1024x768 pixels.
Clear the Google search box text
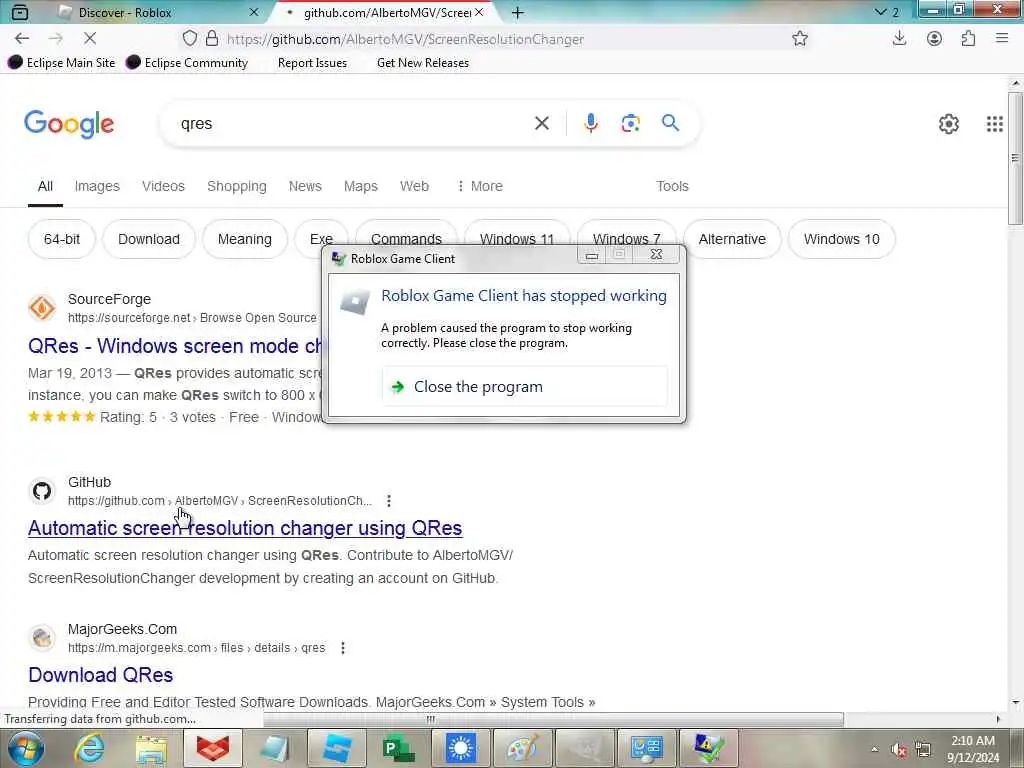click(541, 123)
